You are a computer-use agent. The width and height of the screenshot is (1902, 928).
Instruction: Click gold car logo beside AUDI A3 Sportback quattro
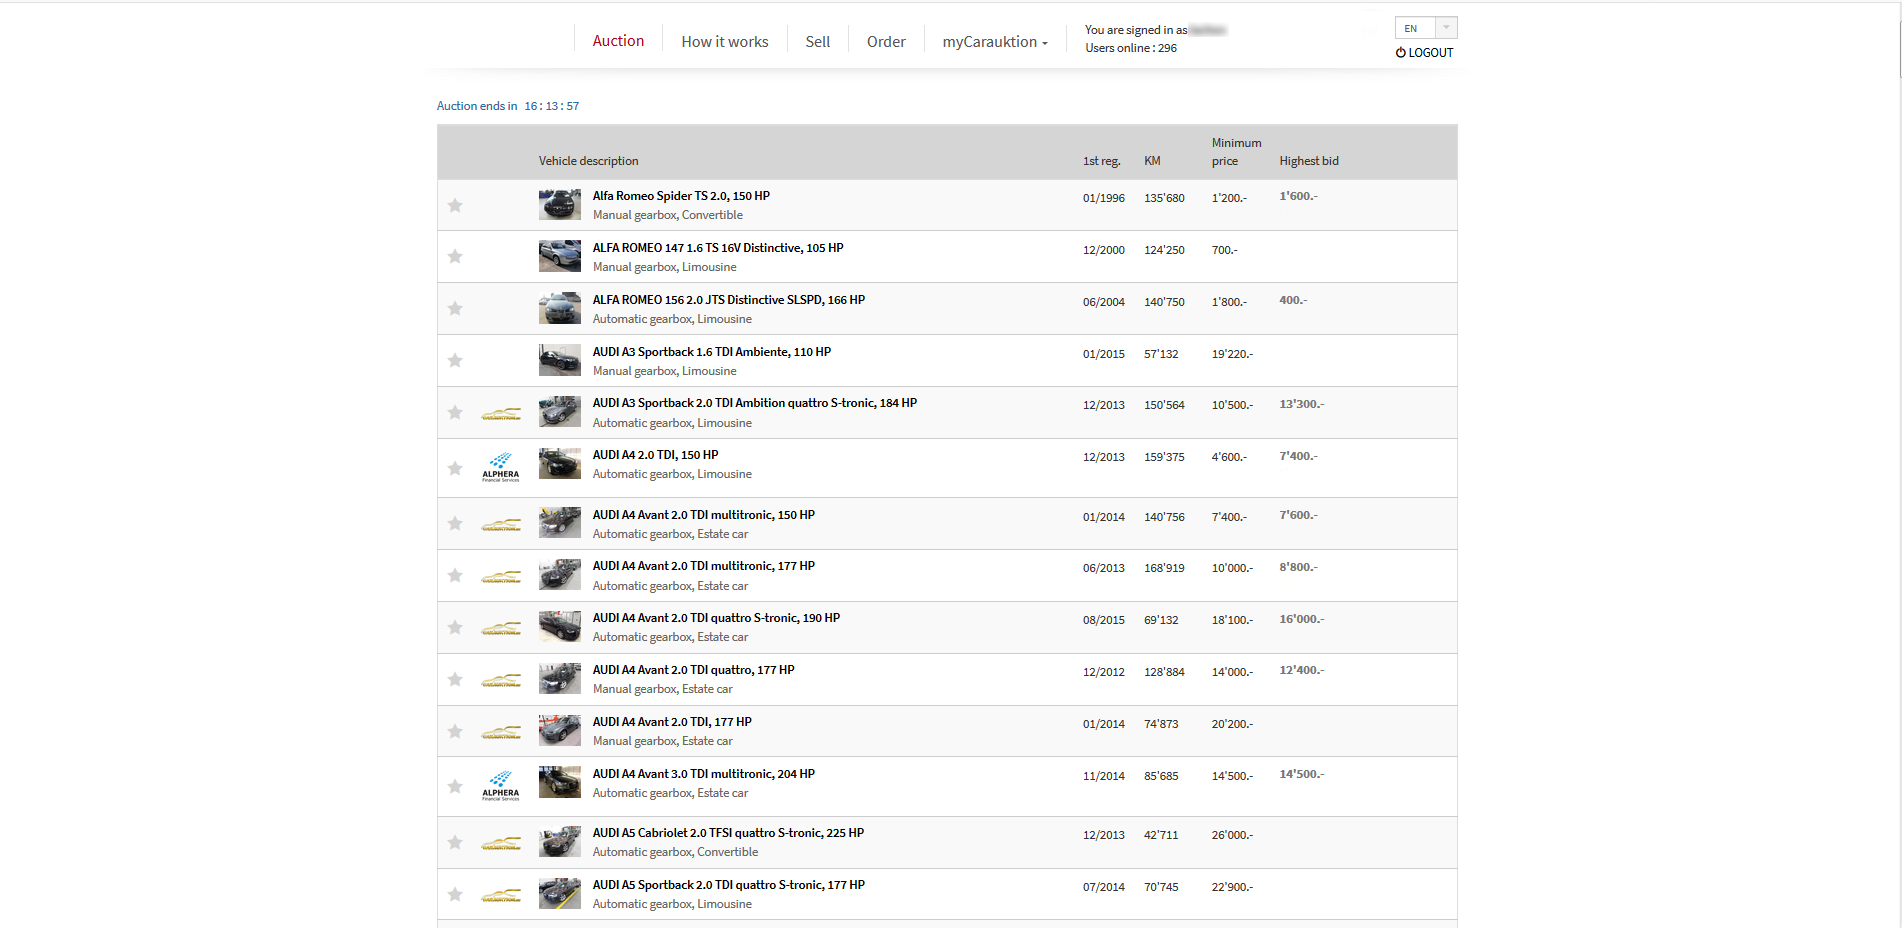tap(501, 413)
